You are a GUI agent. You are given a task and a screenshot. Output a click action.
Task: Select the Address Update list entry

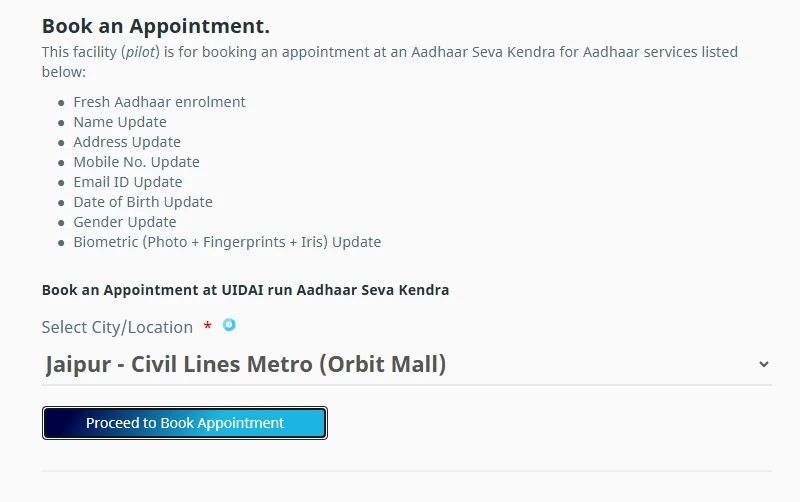point(127,142)
